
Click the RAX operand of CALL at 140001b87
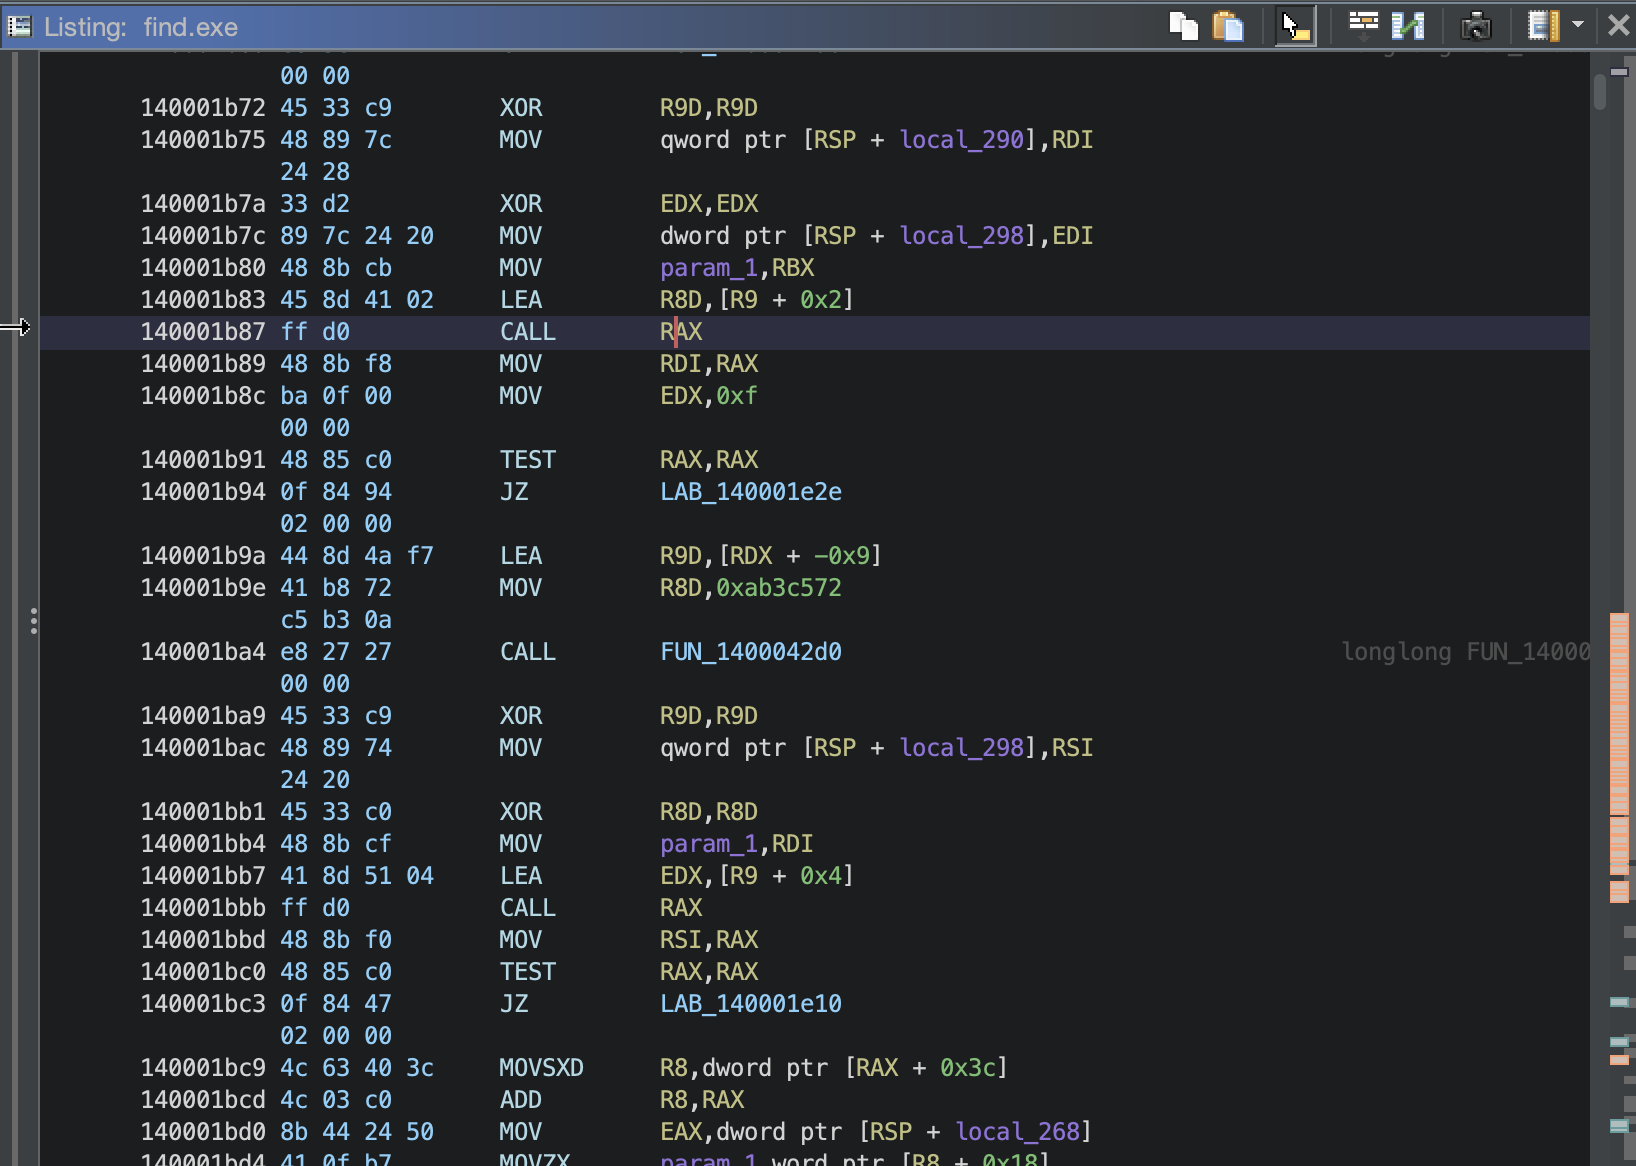(x=681, y=332)
